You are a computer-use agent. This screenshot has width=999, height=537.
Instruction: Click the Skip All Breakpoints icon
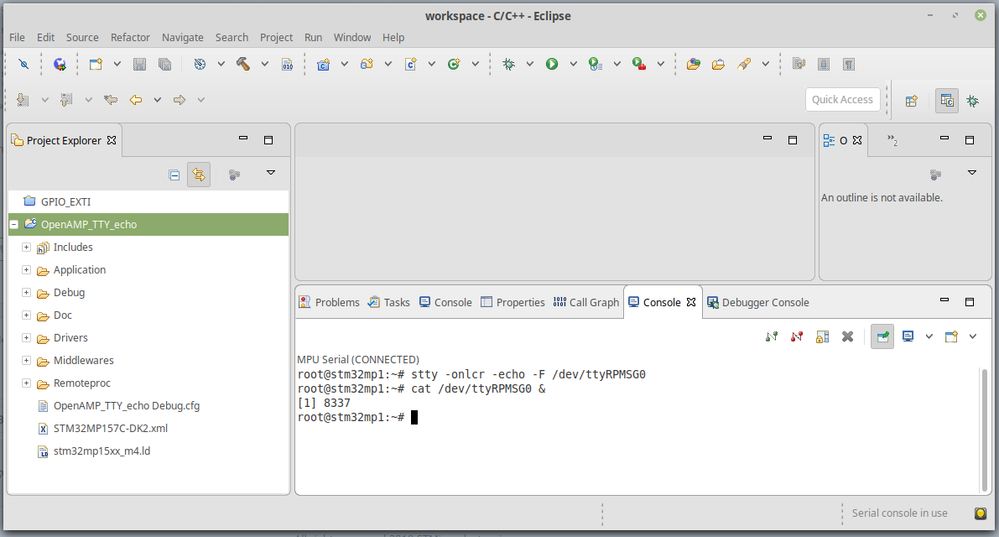[24, 64]
